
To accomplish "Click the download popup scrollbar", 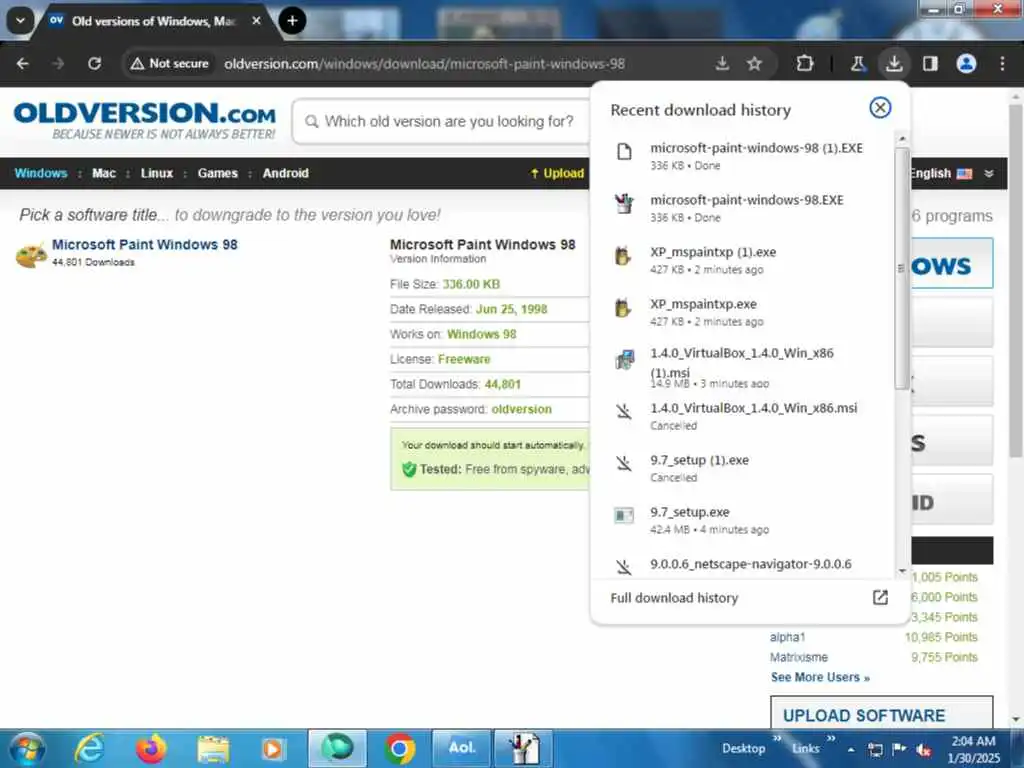I will coord(902,268).
